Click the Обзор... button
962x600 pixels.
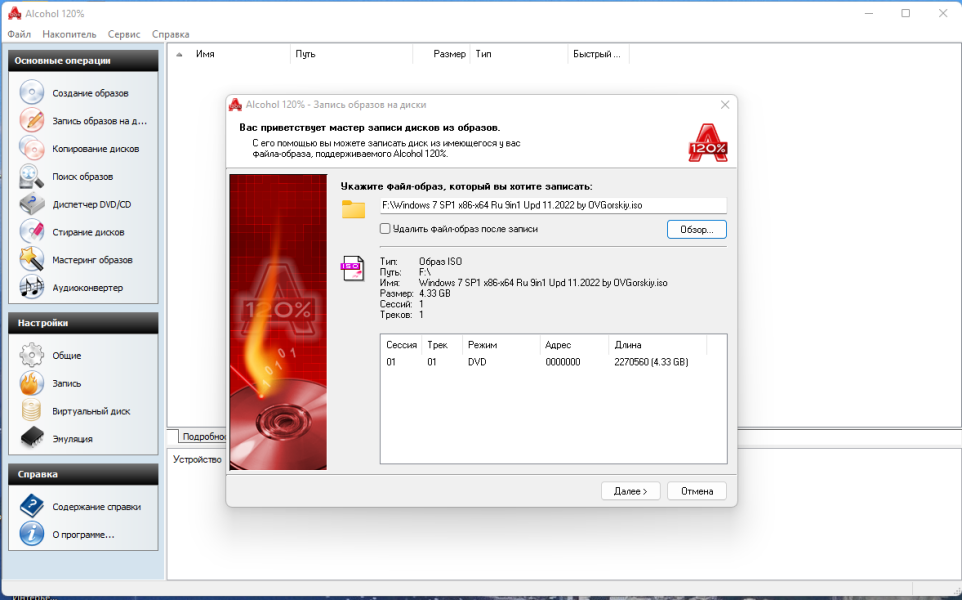(696, 229)
